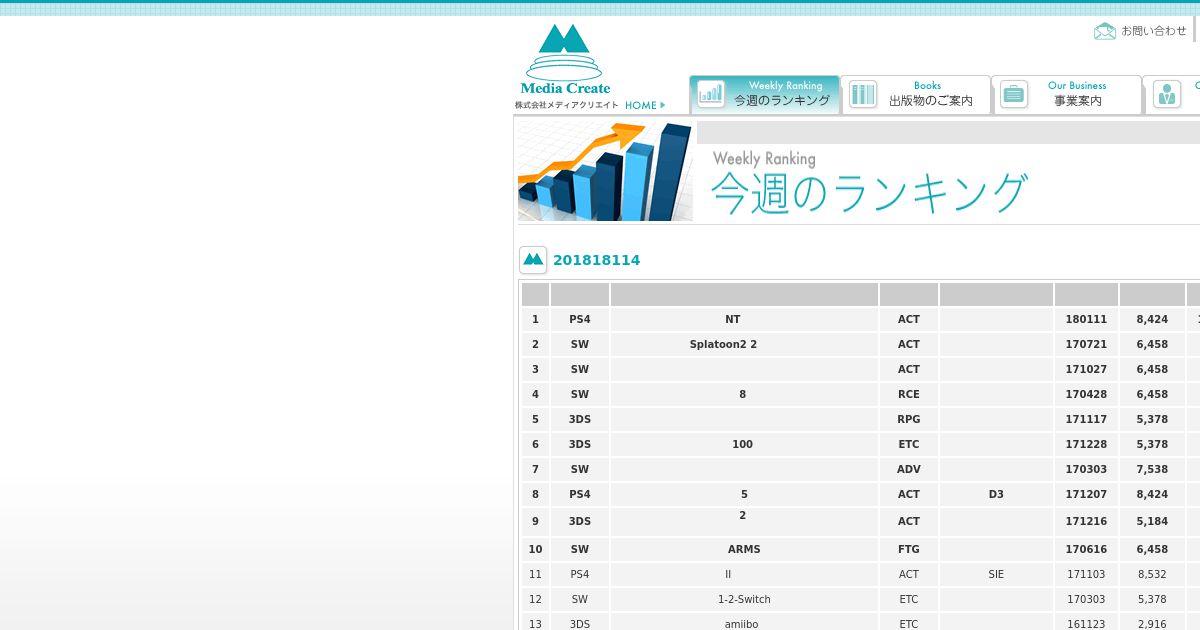The height and width of the screenshot is (630, 1200).
Task: Open the HOME link beside the logo
Action: pyautogui.click(x=645, y=105)
